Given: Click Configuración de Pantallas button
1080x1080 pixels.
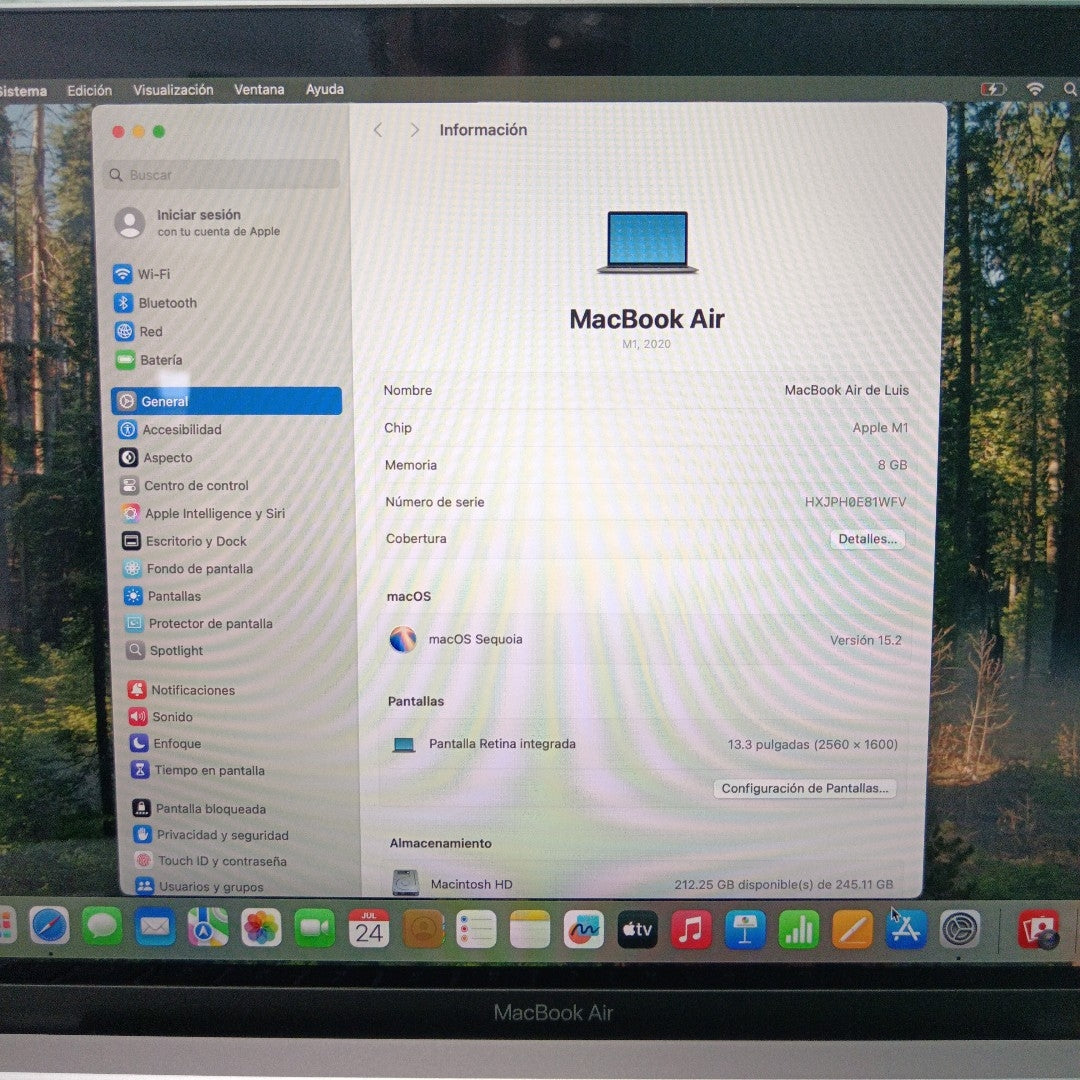Looking at the screenshot, I should 804,788.
